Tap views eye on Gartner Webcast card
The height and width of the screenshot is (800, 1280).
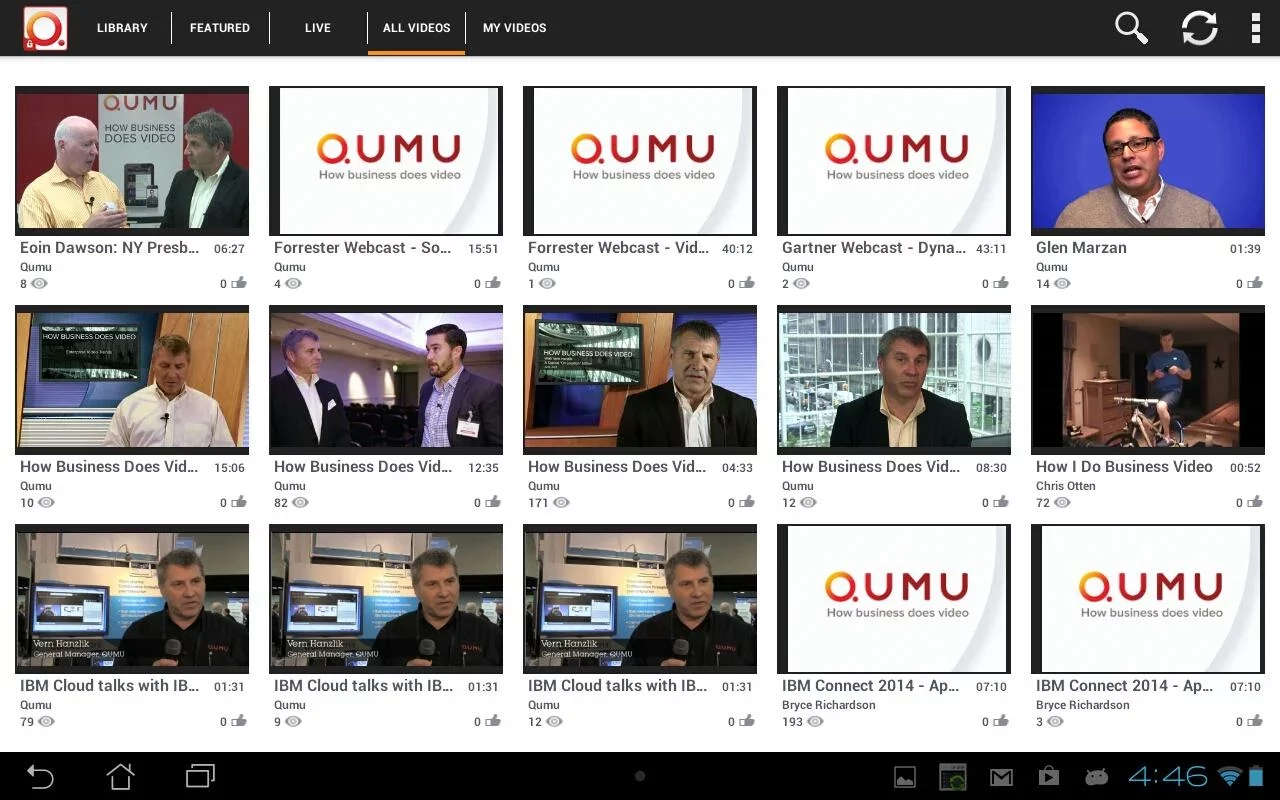point(801,284)
